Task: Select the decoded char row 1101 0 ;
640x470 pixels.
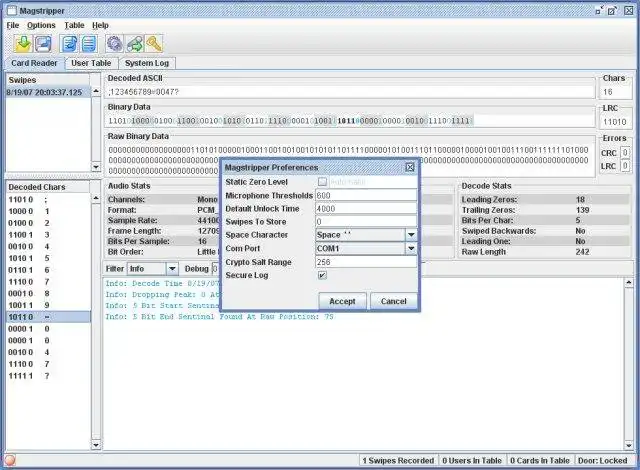Action: (48, 200)
